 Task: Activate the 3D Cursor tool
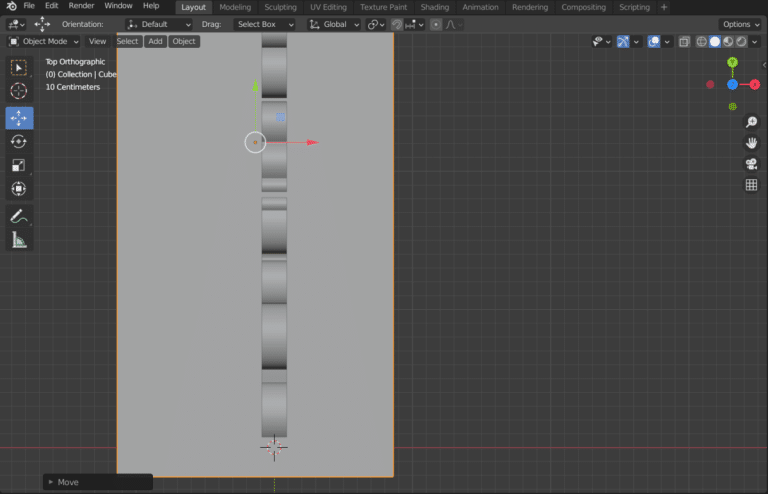click(x=19, y=91)
